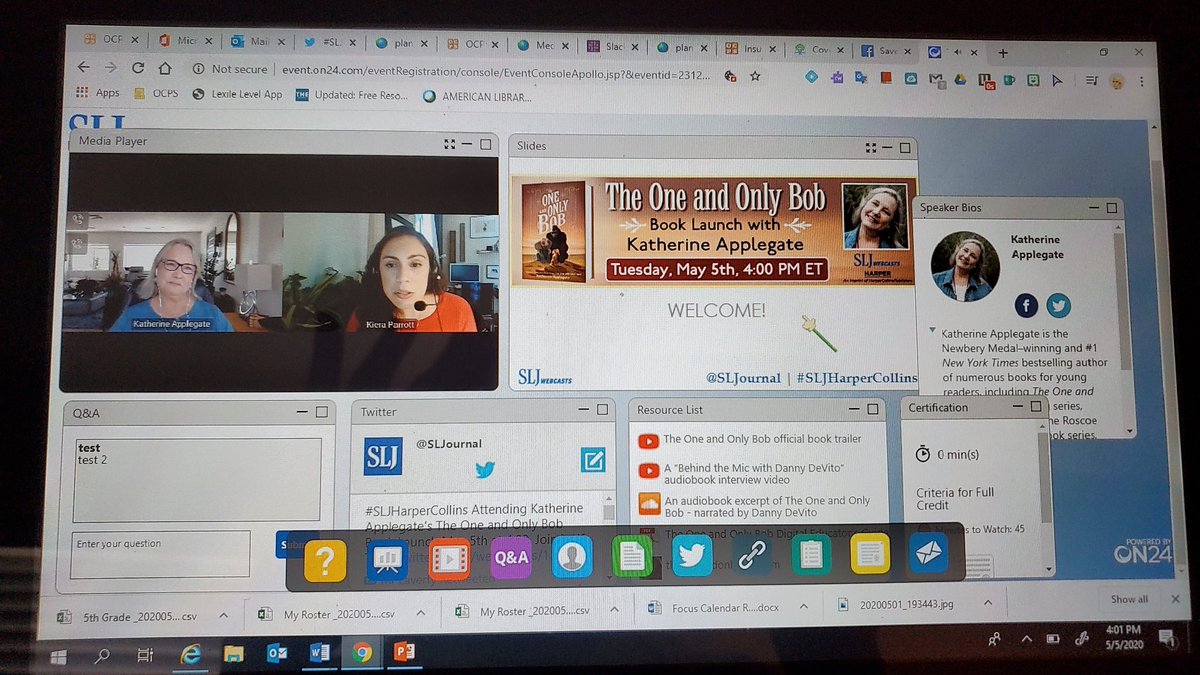Maximize the Resource List panel
Screen dimensions: 1200x675
[873, 409]
